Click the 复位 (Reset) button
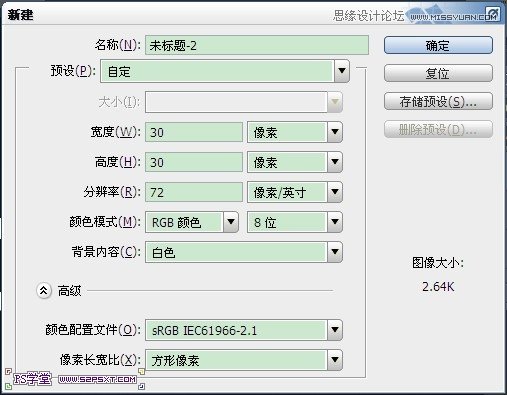 [438, 73]
